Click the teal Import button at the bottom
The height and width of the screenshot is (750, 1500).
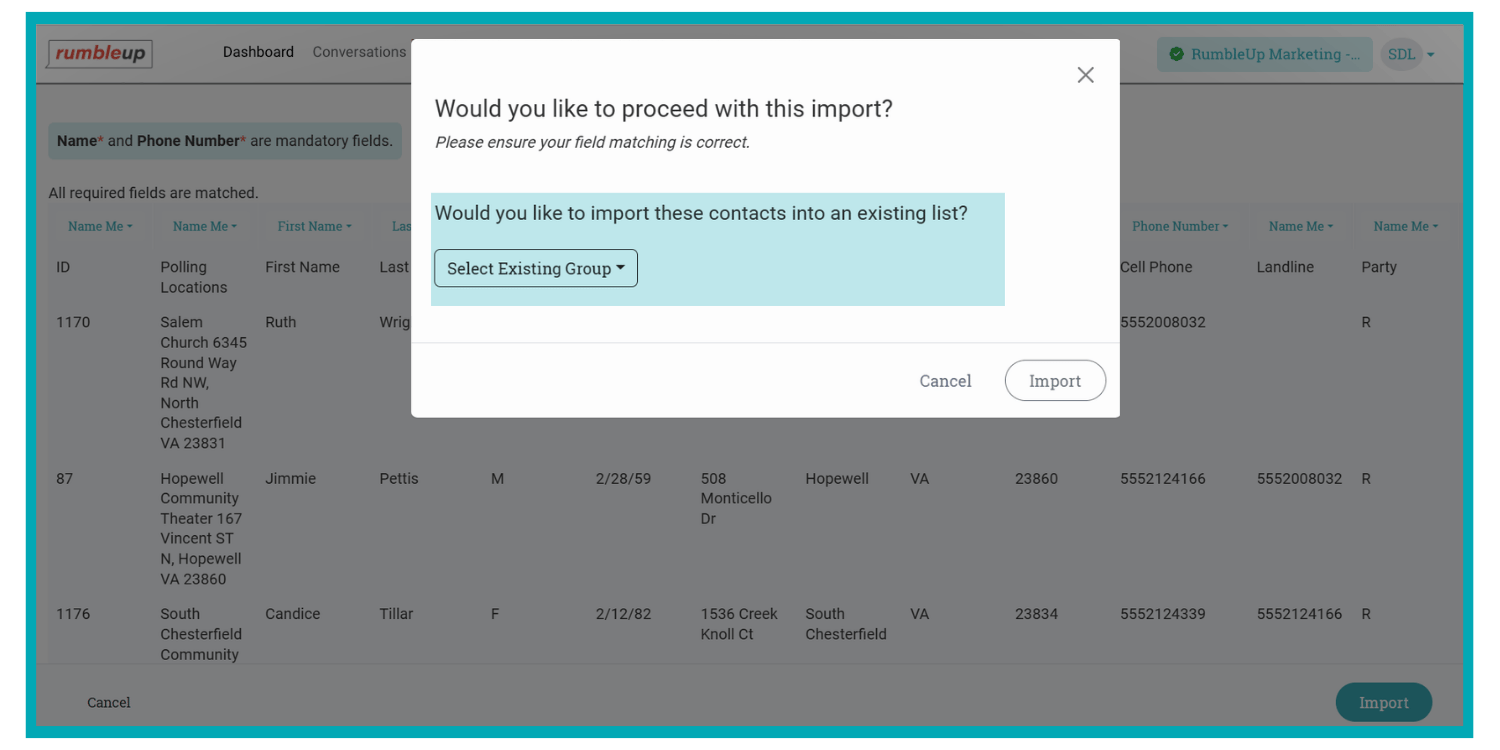point(1384,702)
